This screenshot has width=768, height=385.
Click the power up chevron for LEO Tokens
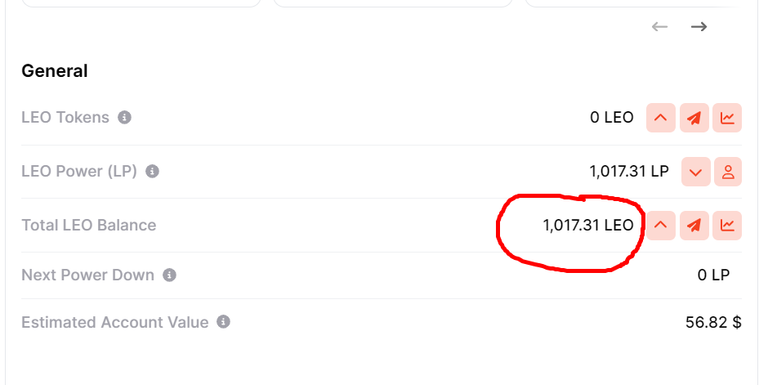(661, 118)
